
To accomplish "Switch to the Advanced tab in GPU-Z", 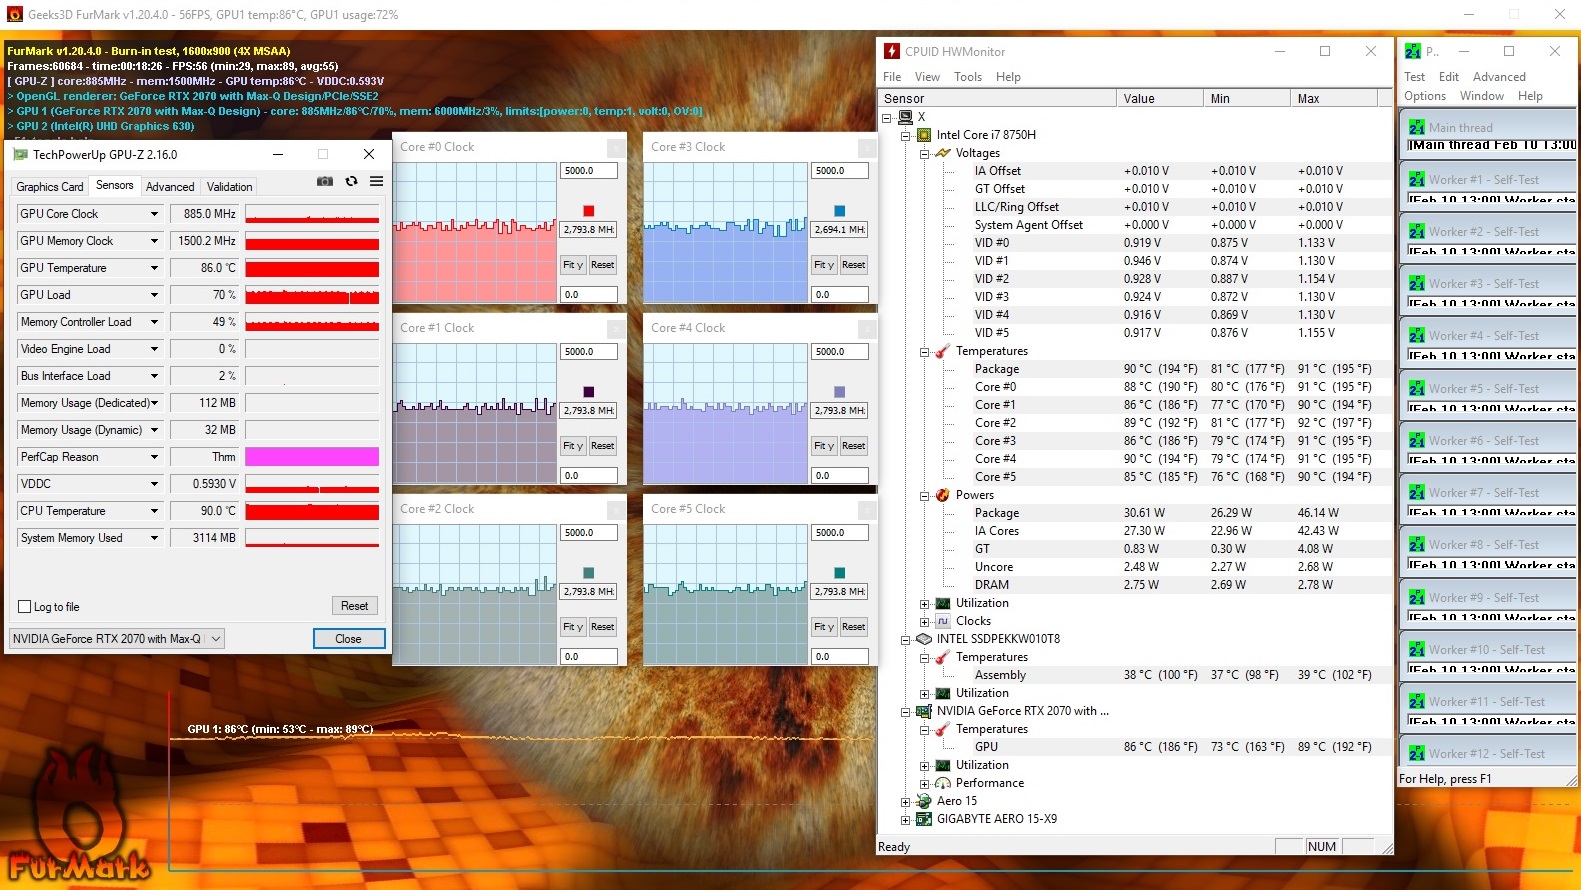I will (x=170, y=187).
